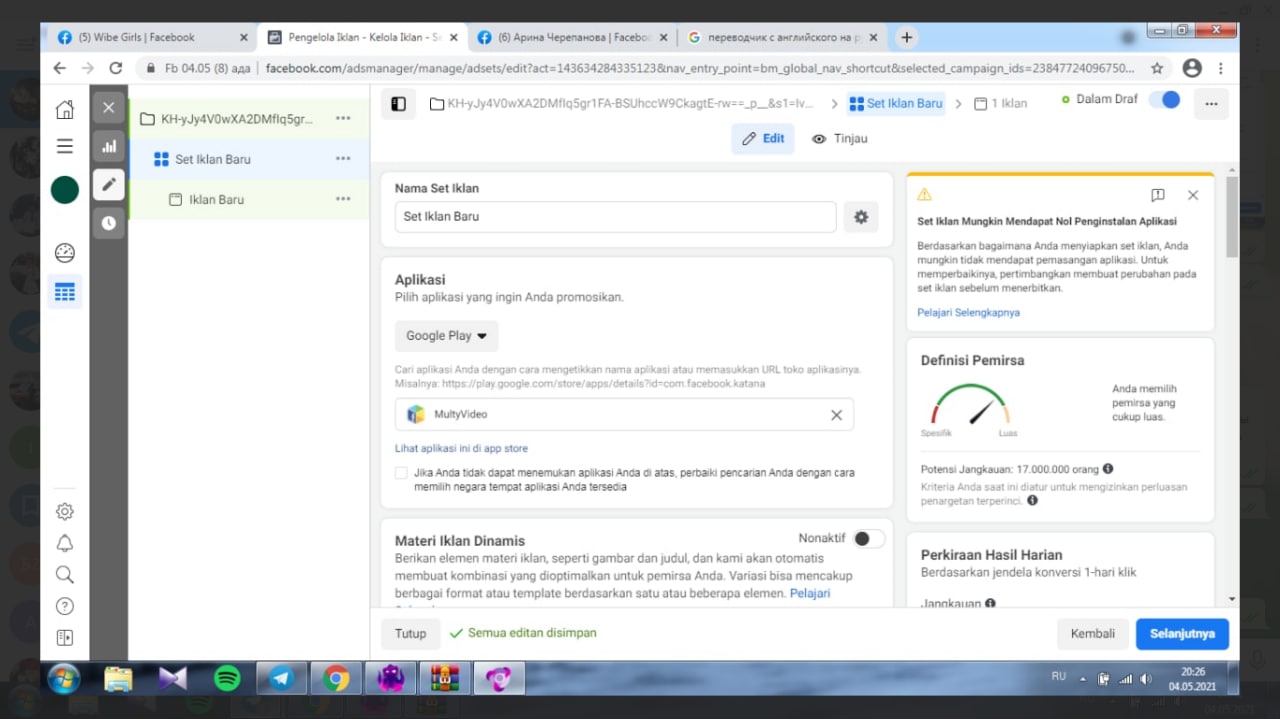
Task: Open the history clock icon in dark sidebar
Action: coord(109,224)
